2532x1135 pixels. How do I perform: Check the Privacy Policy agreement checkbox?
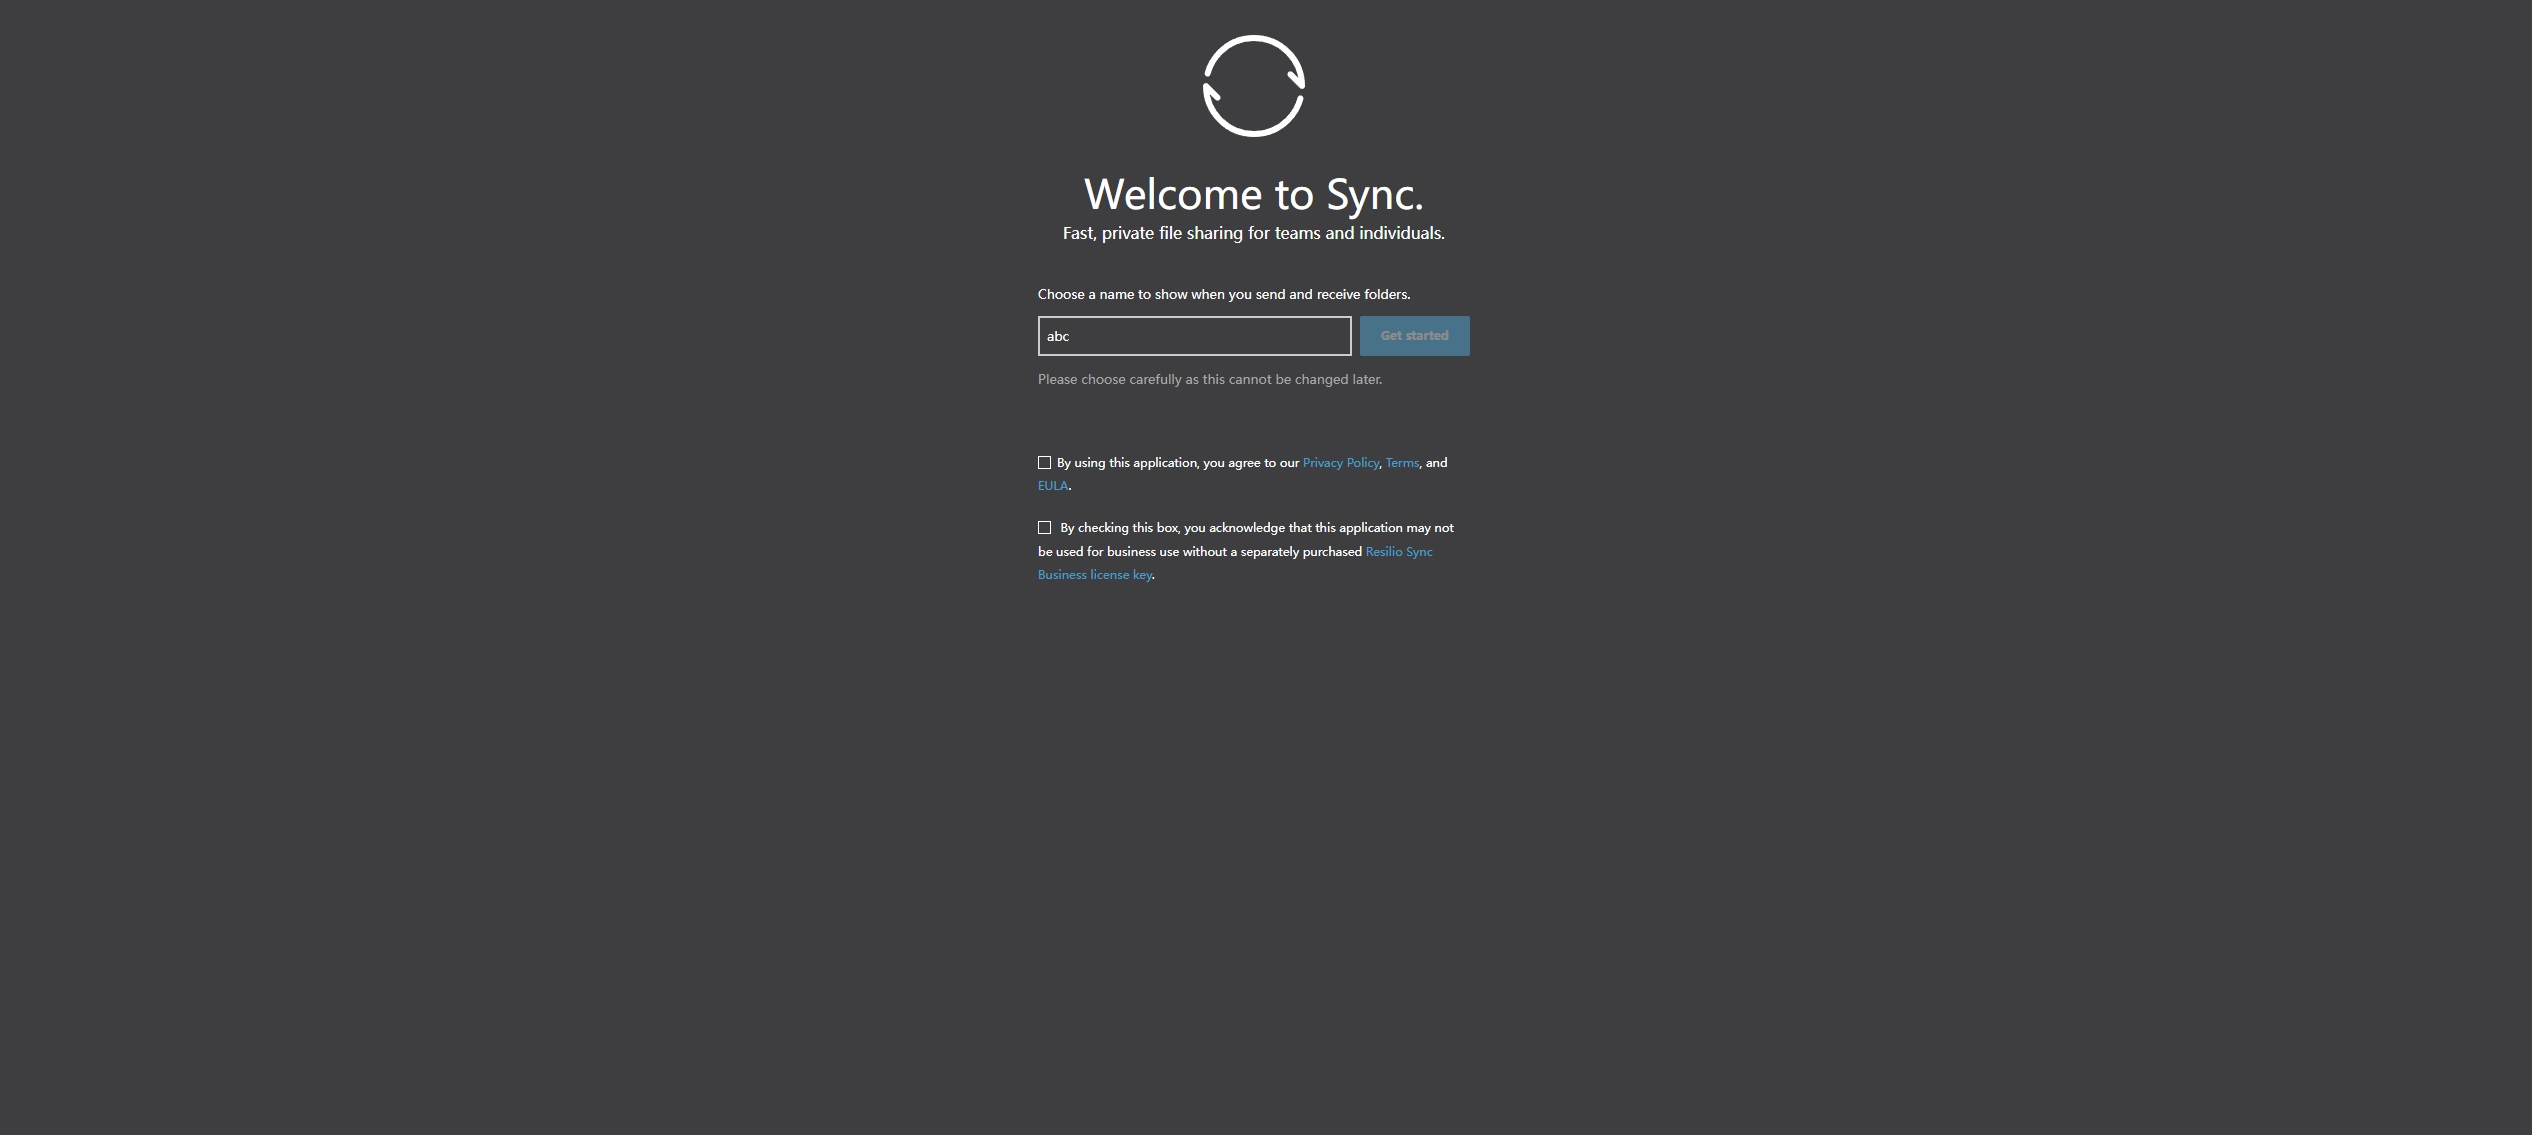1044,462
